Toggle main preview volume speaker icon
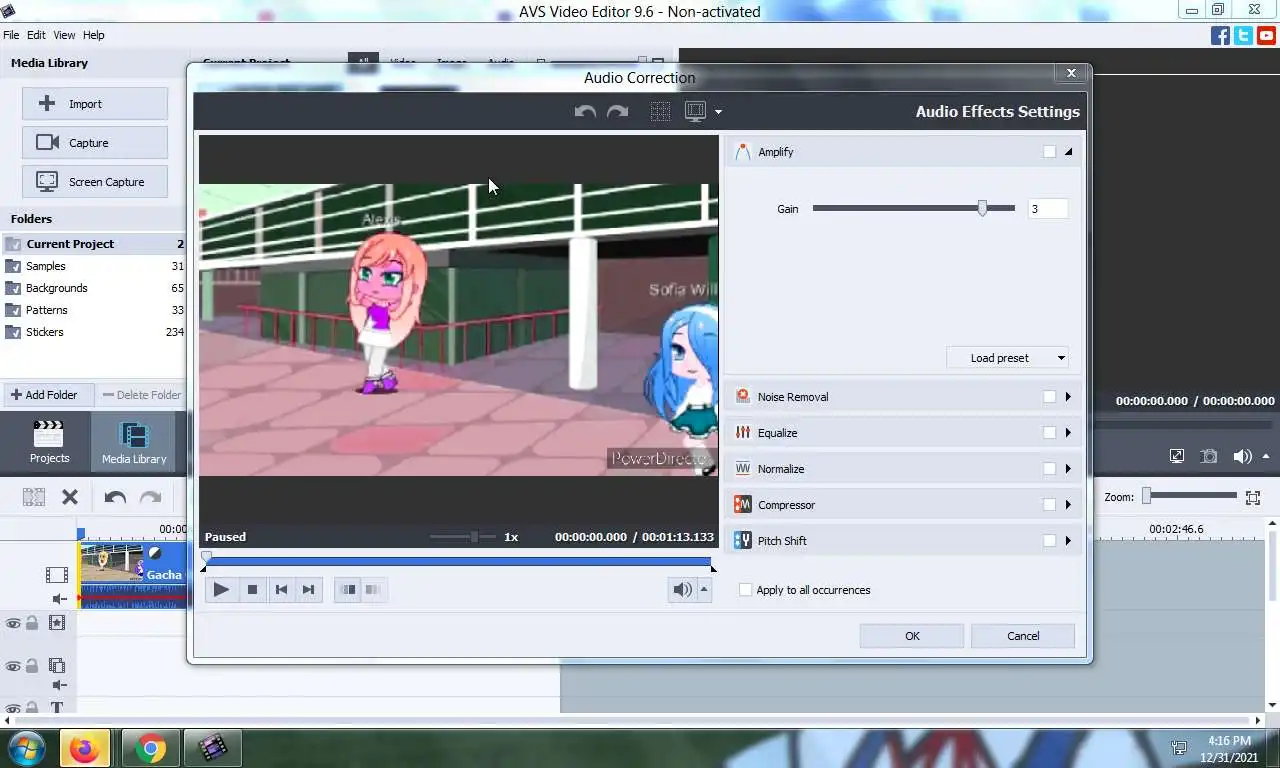1280x768 pixels. (1242, 456)
